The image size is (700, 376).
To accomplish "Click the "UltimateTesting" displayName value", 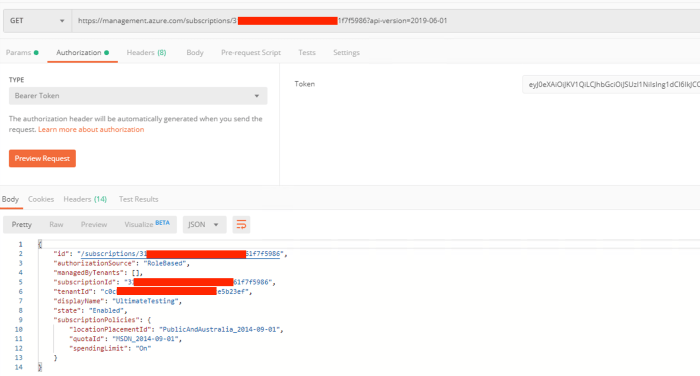I will (146, 301).
